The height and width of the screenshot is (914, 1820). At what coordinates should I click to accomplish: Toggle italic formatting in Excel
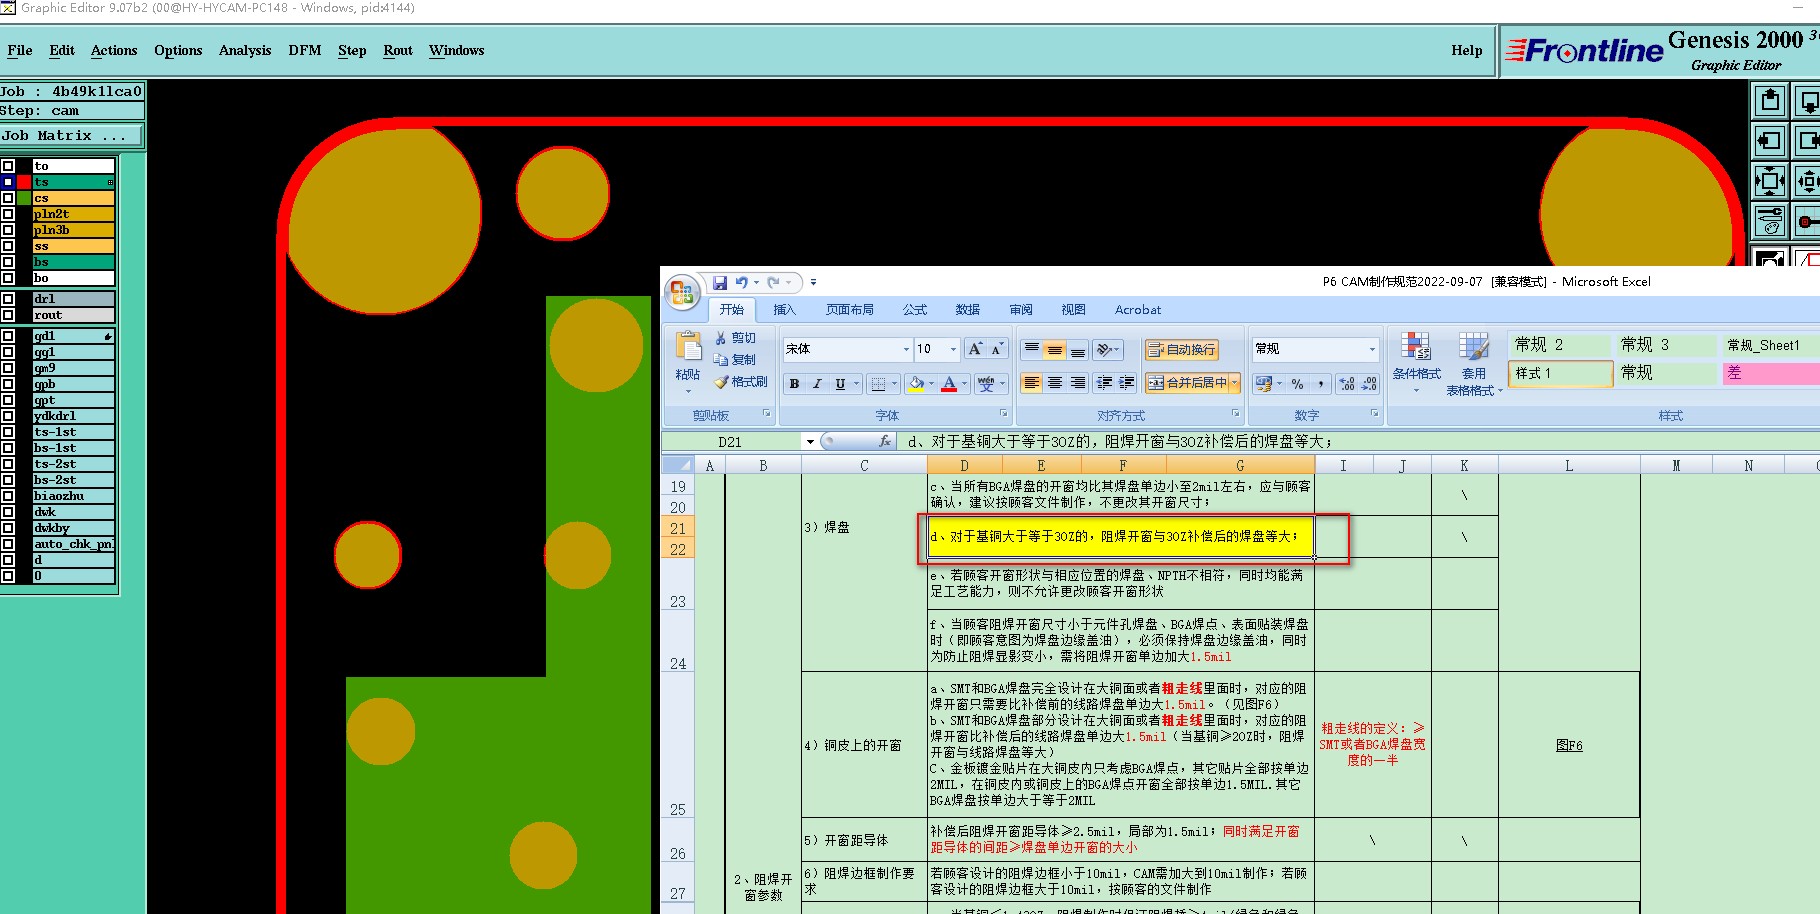[817, 383]
